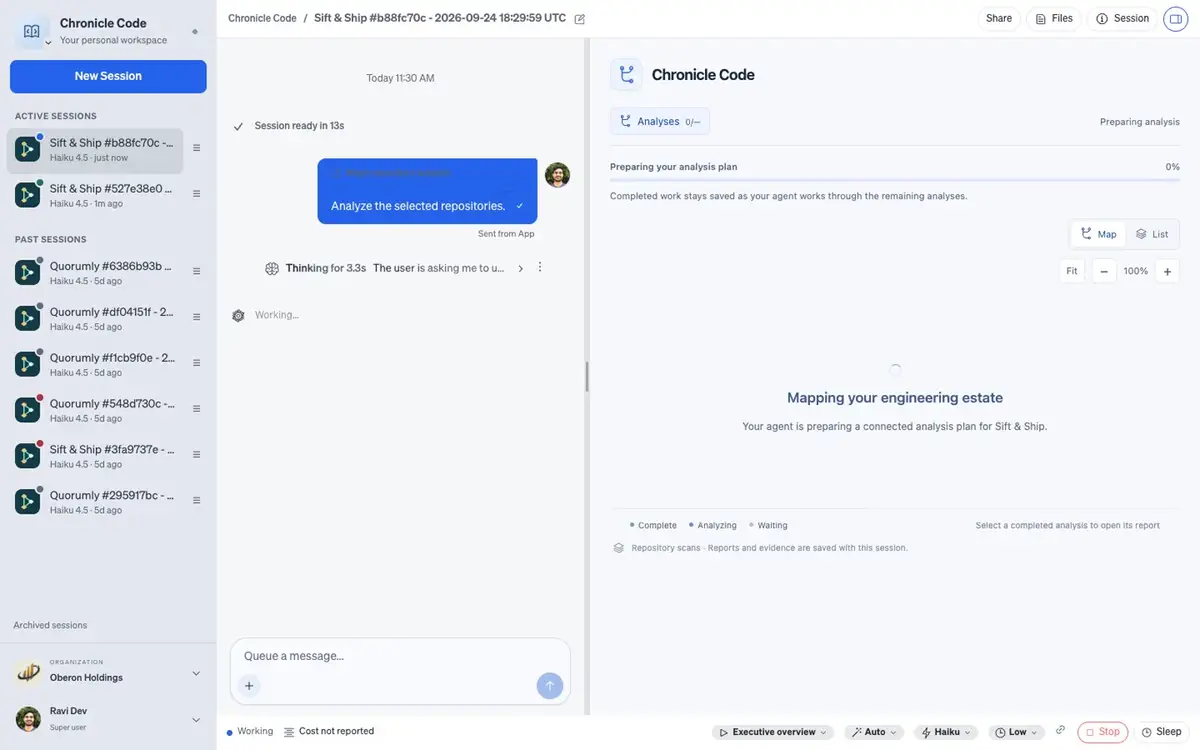1200x750 pixels.
Task: Zoom out with the minus button
Action: coord(1104,271)
